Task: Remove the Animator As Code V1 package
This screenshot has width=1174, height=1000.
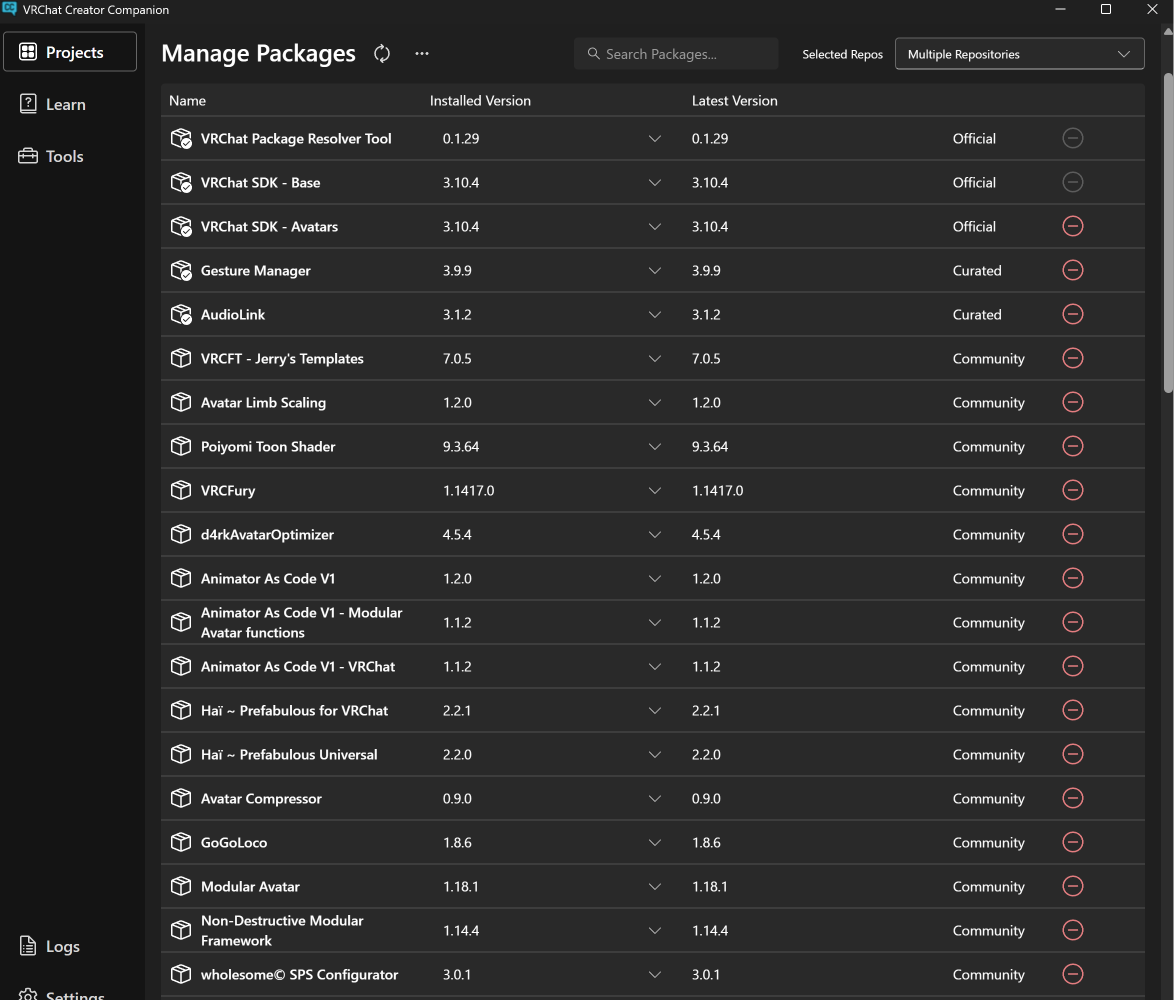Action: [x=1073, y=579]
